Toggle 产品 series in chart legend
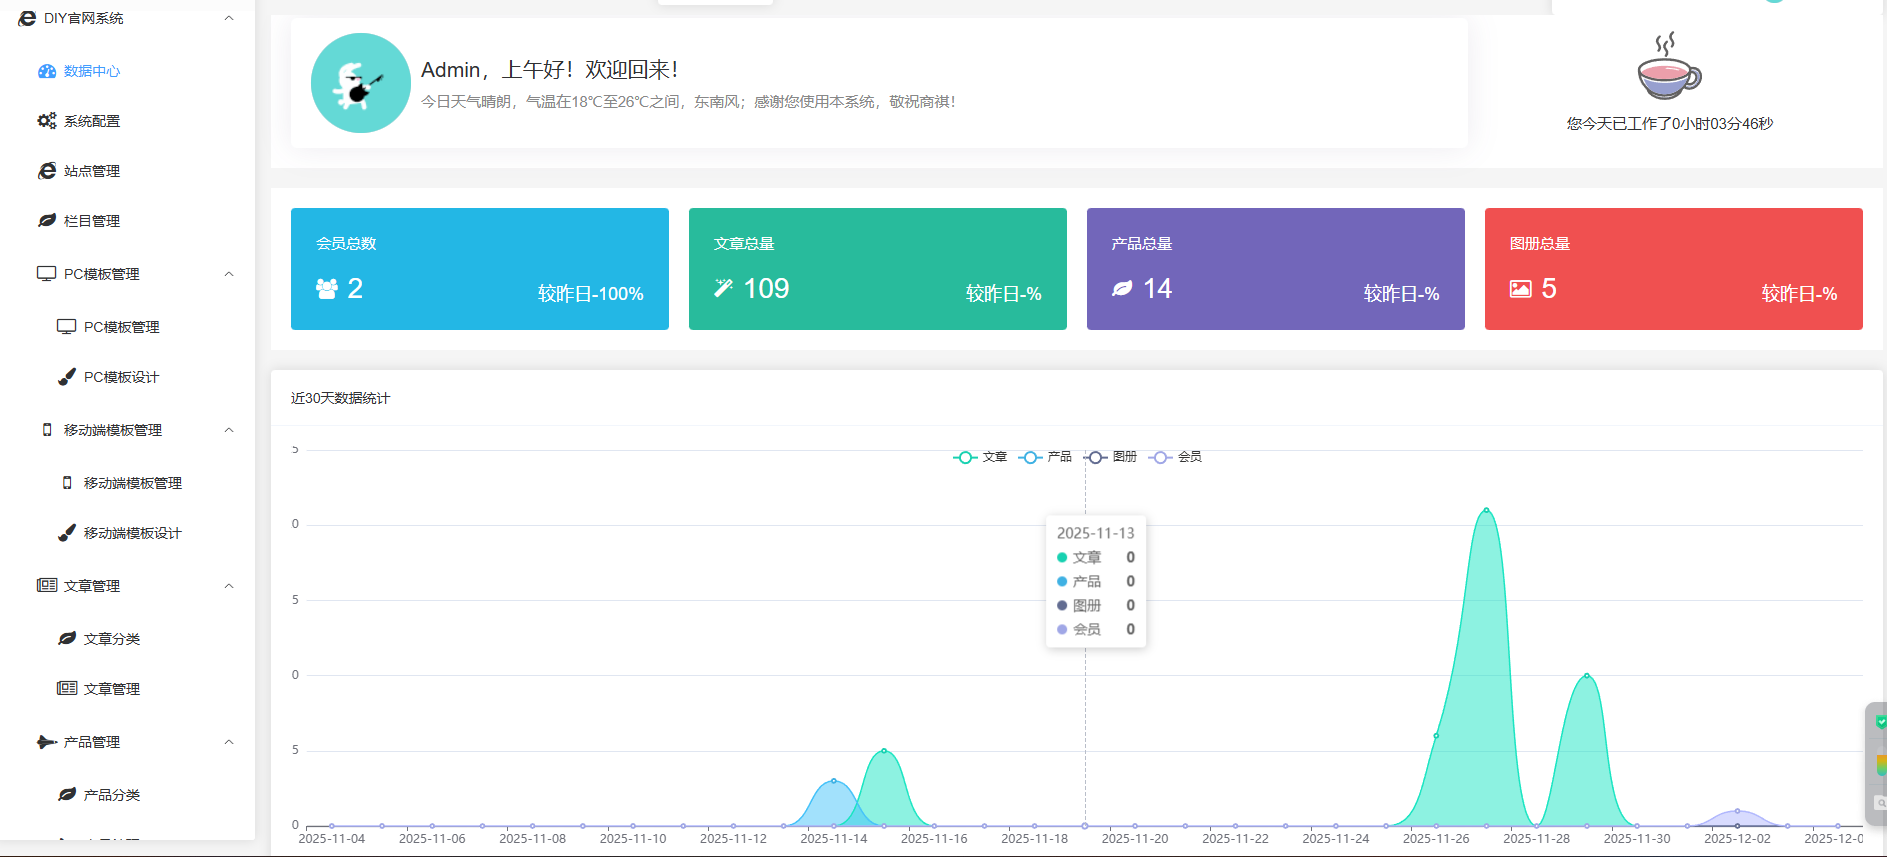 [x=1045, y=457]
